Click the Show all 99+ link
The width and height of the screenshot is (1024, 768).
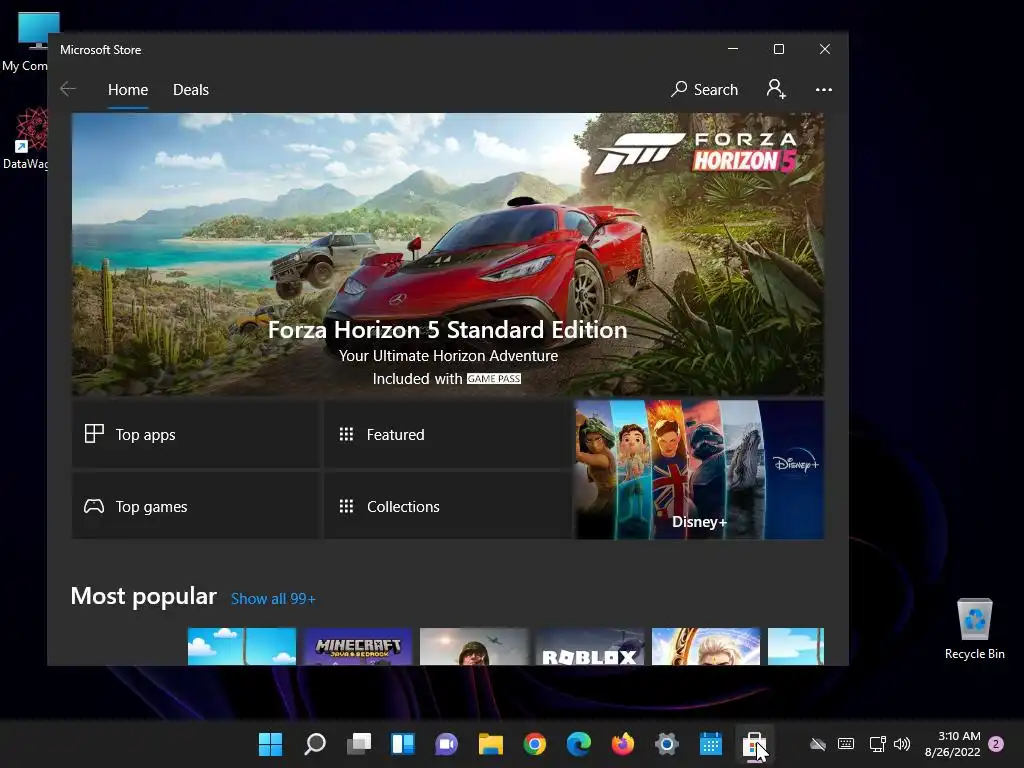273,598
